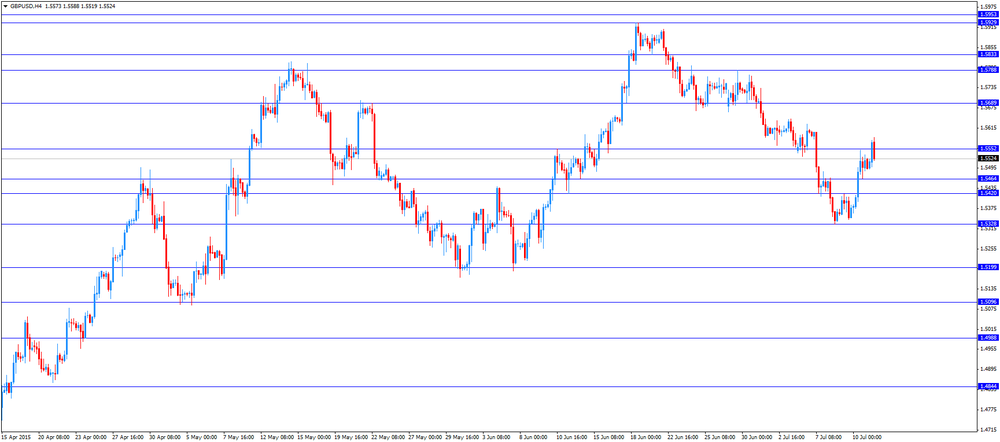Click the 1.4955 price scale tick
The width and height of the screenshot is (1000, 442).
[x=989, y=349]
